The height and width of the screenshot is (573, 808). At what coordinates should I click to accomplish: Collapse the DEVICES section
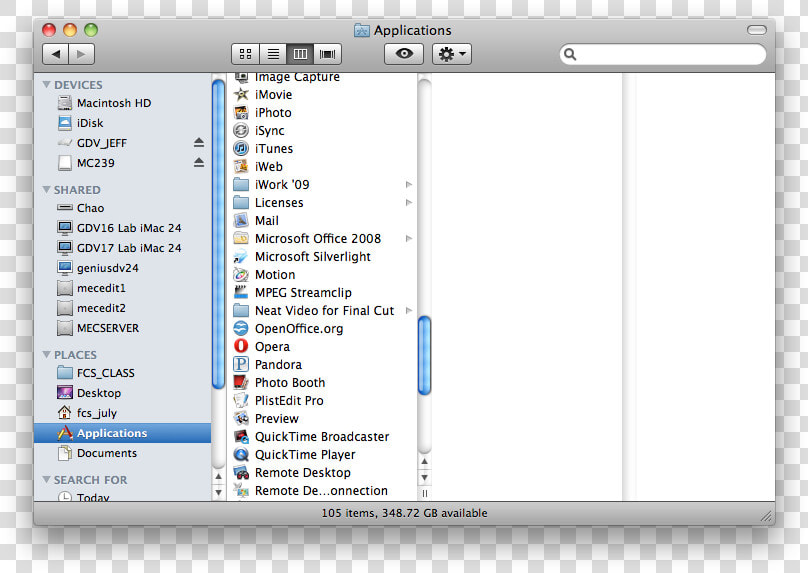pyautogui.click(x=46, y=85)
